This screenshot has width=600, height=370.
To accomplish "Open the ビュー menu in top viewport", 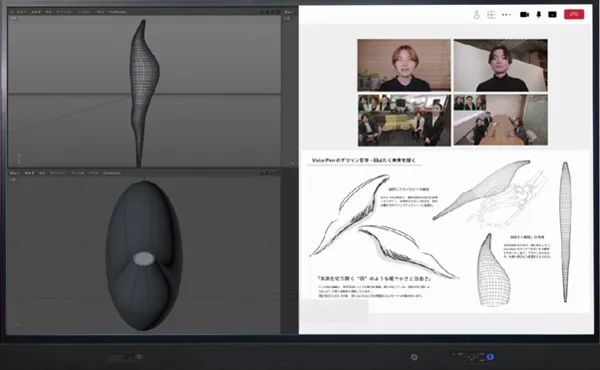I will tap(21, 12).
